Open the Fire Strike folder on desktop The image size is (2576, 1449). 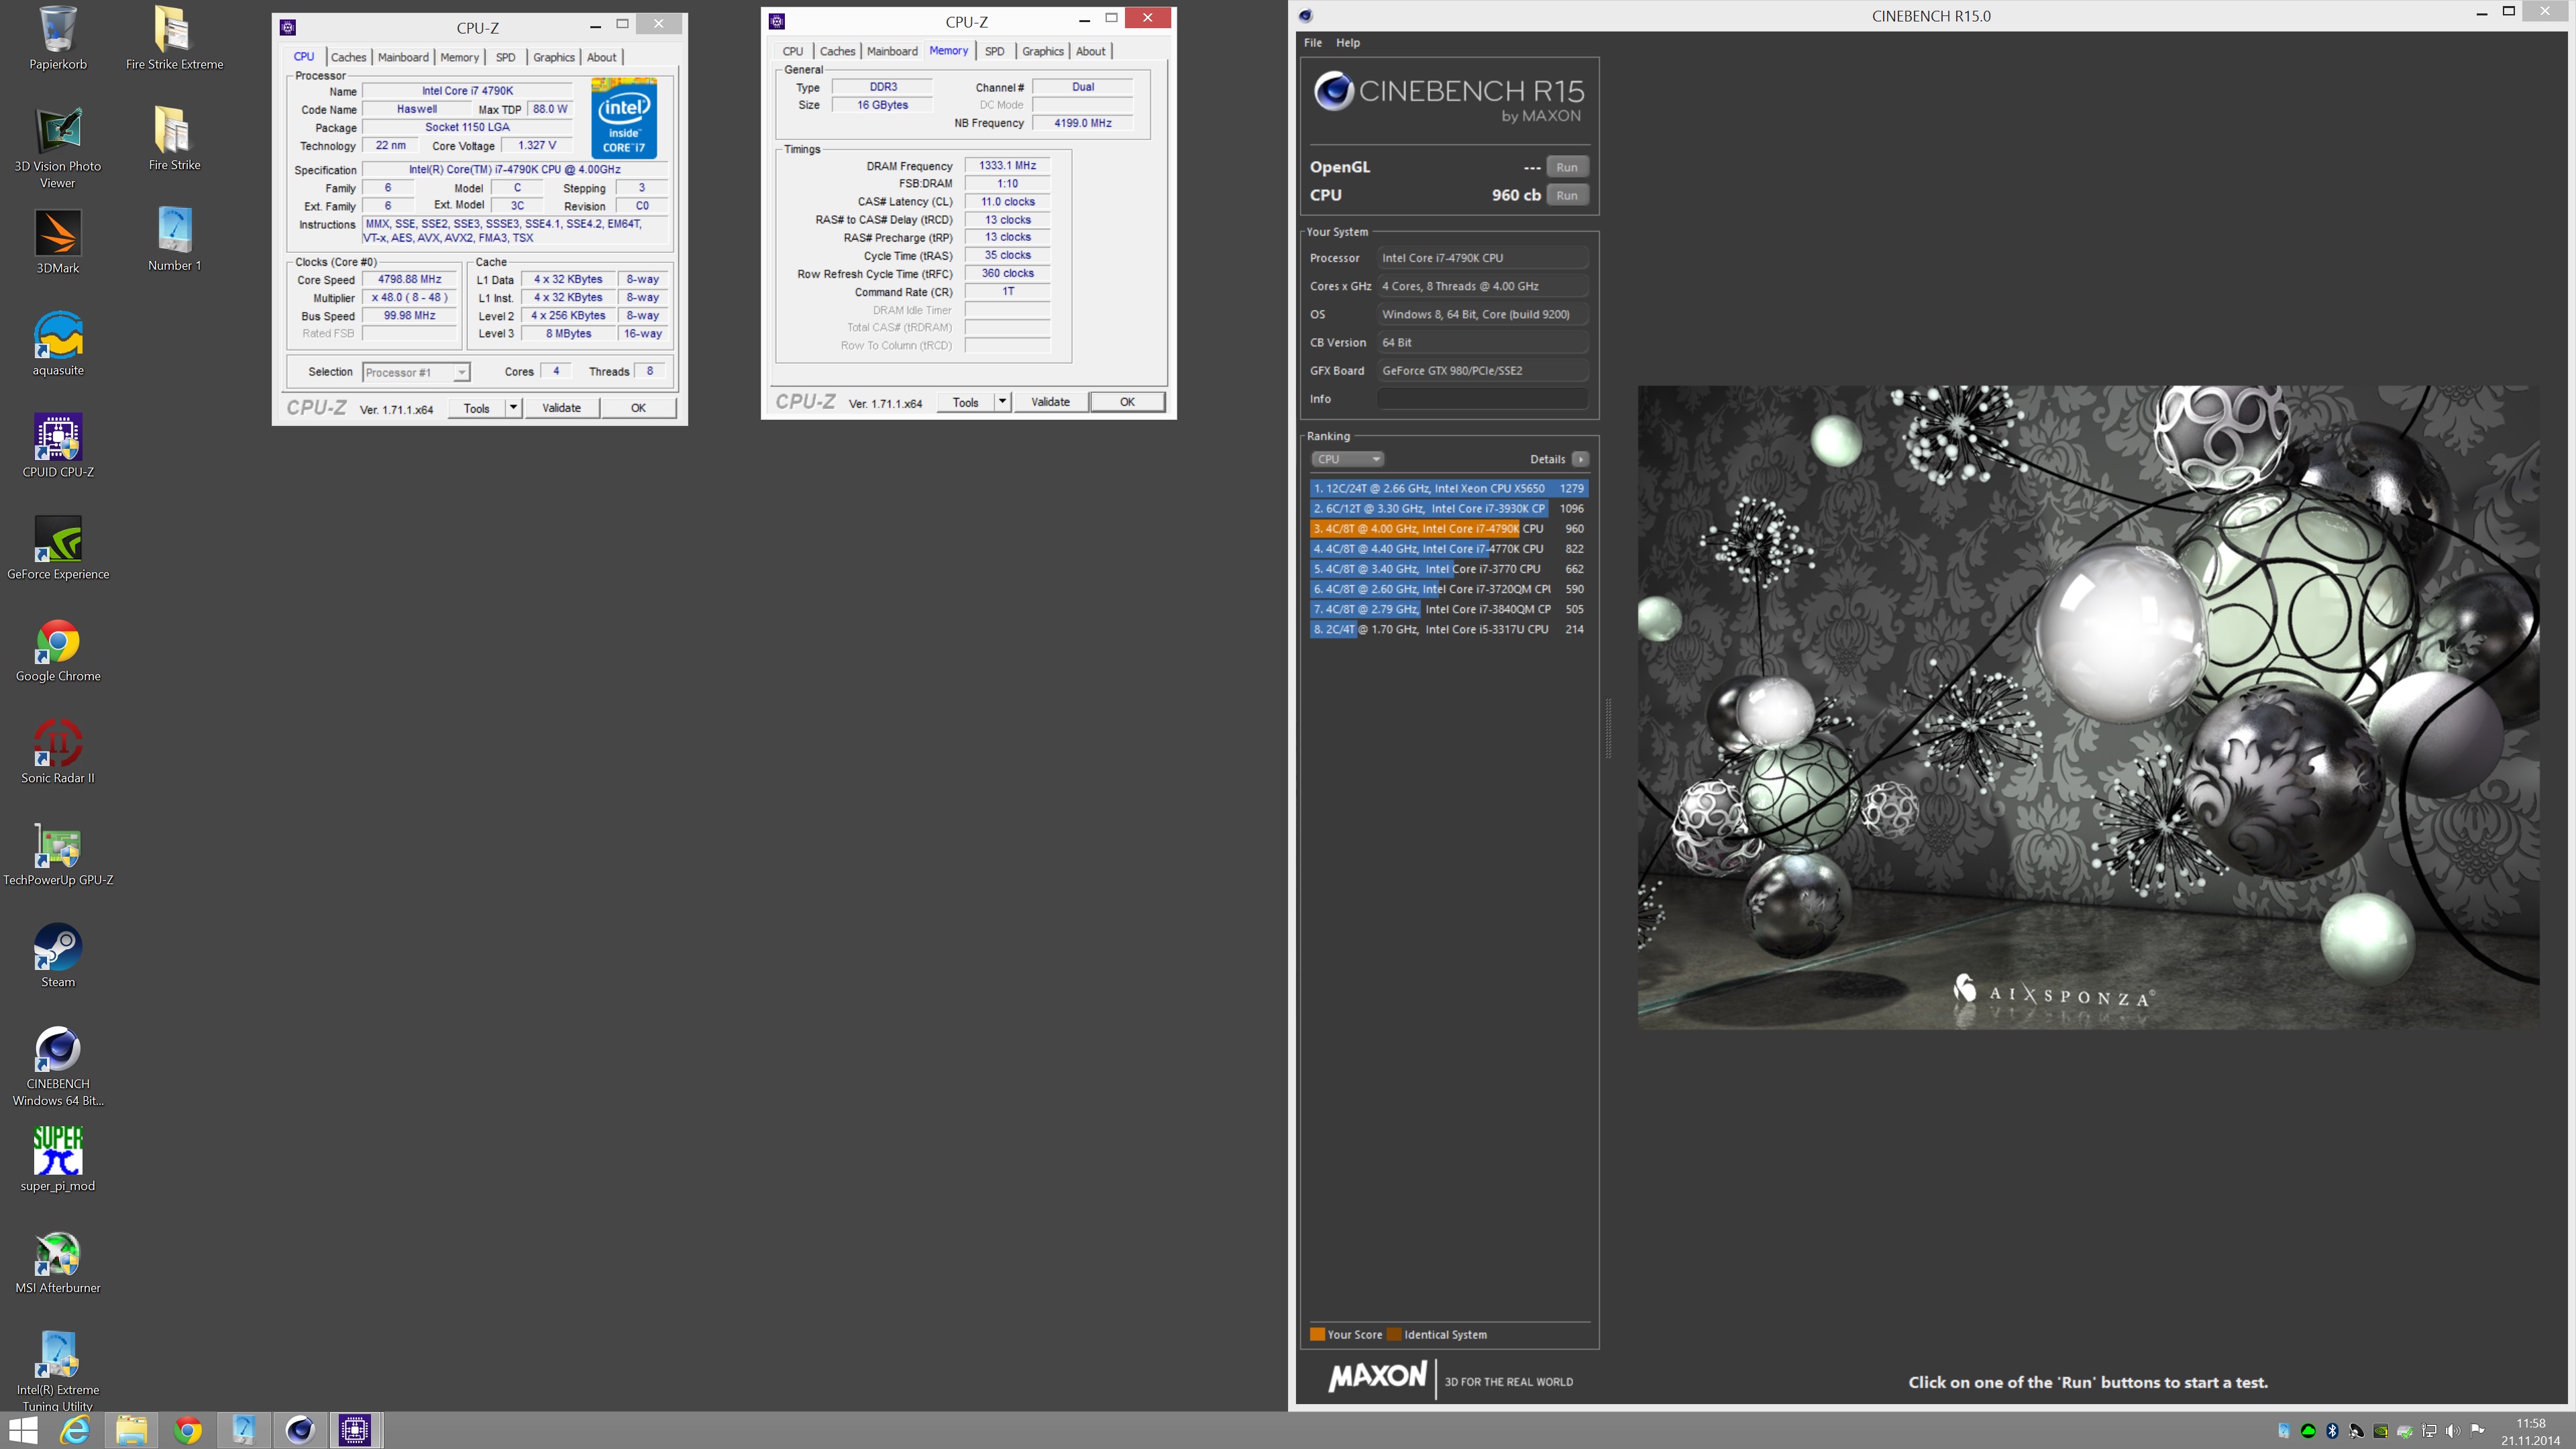(174, 139)
